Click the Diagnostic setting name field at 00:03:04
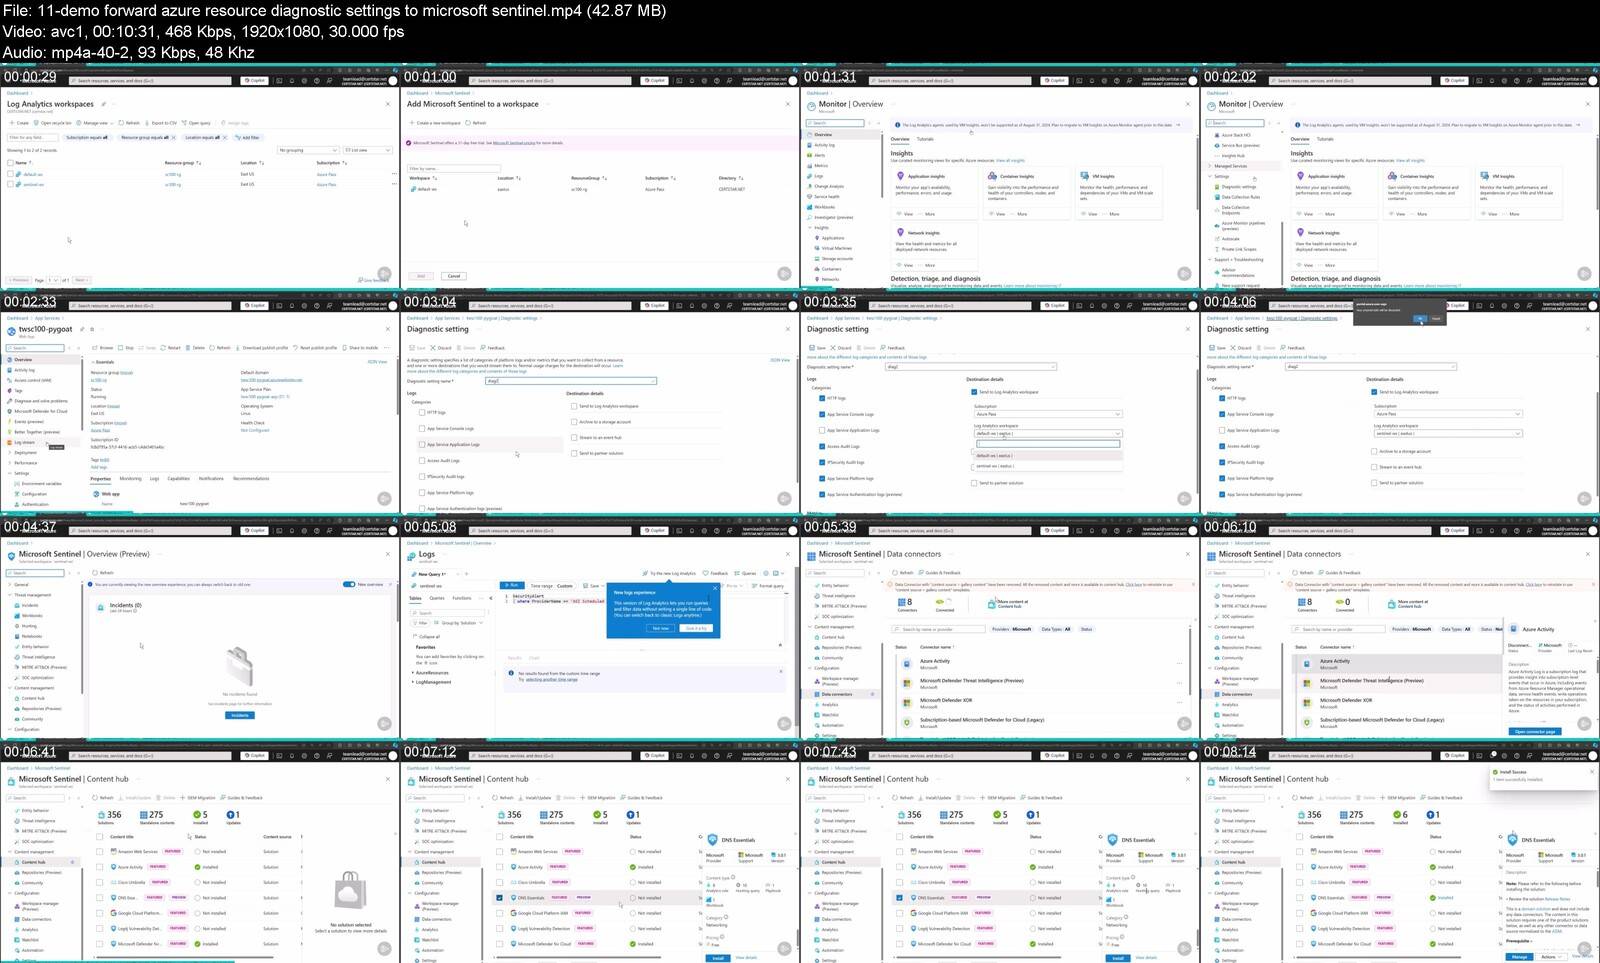This screenshot has width=1600, height=963. coord(571,381)
